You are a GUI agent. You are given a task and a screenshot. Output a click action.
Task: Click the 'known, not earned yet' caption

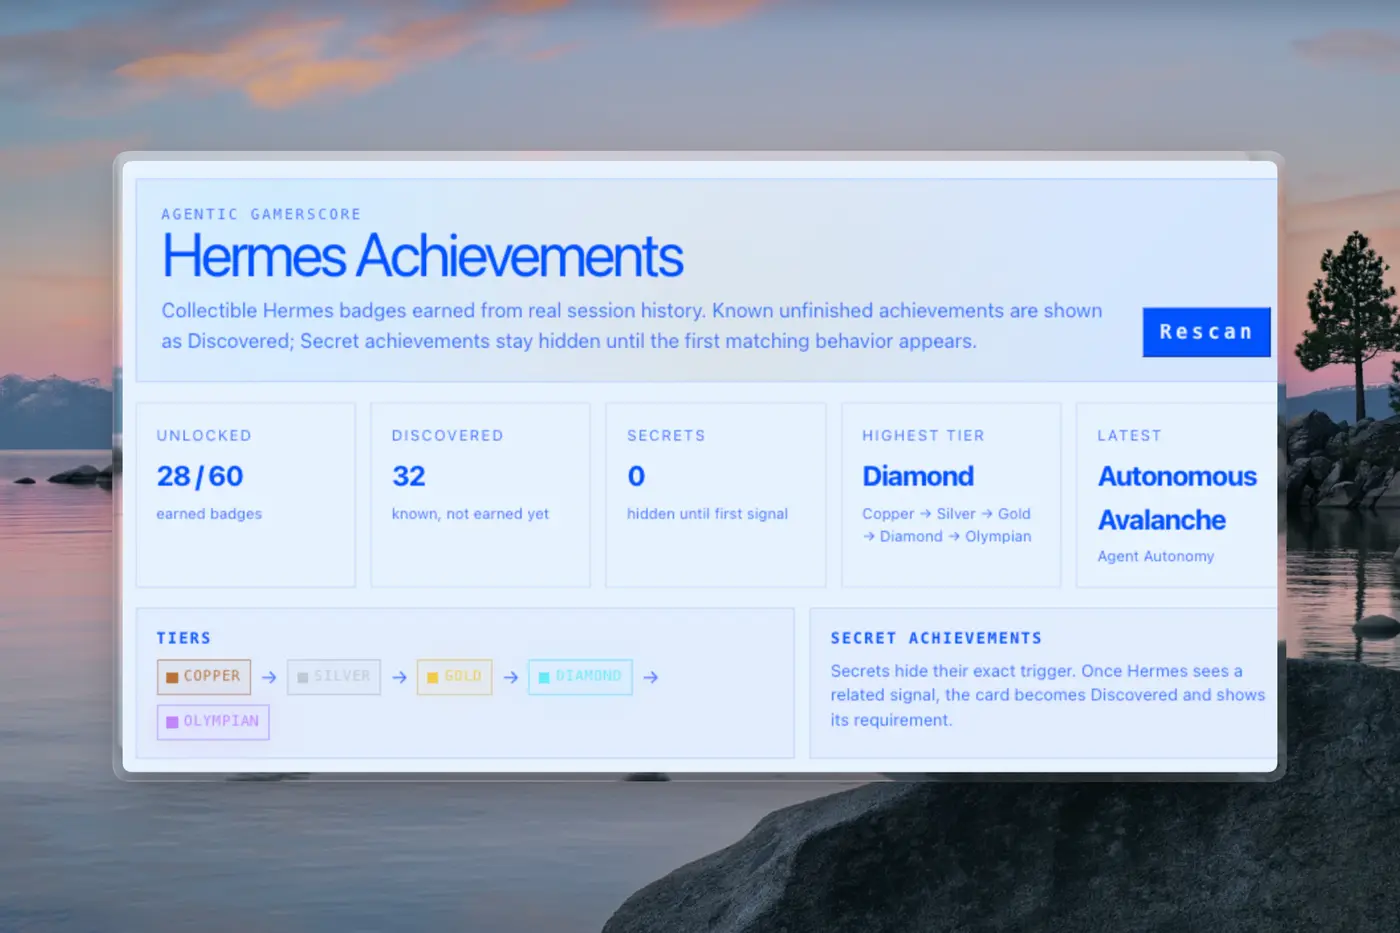470,514
